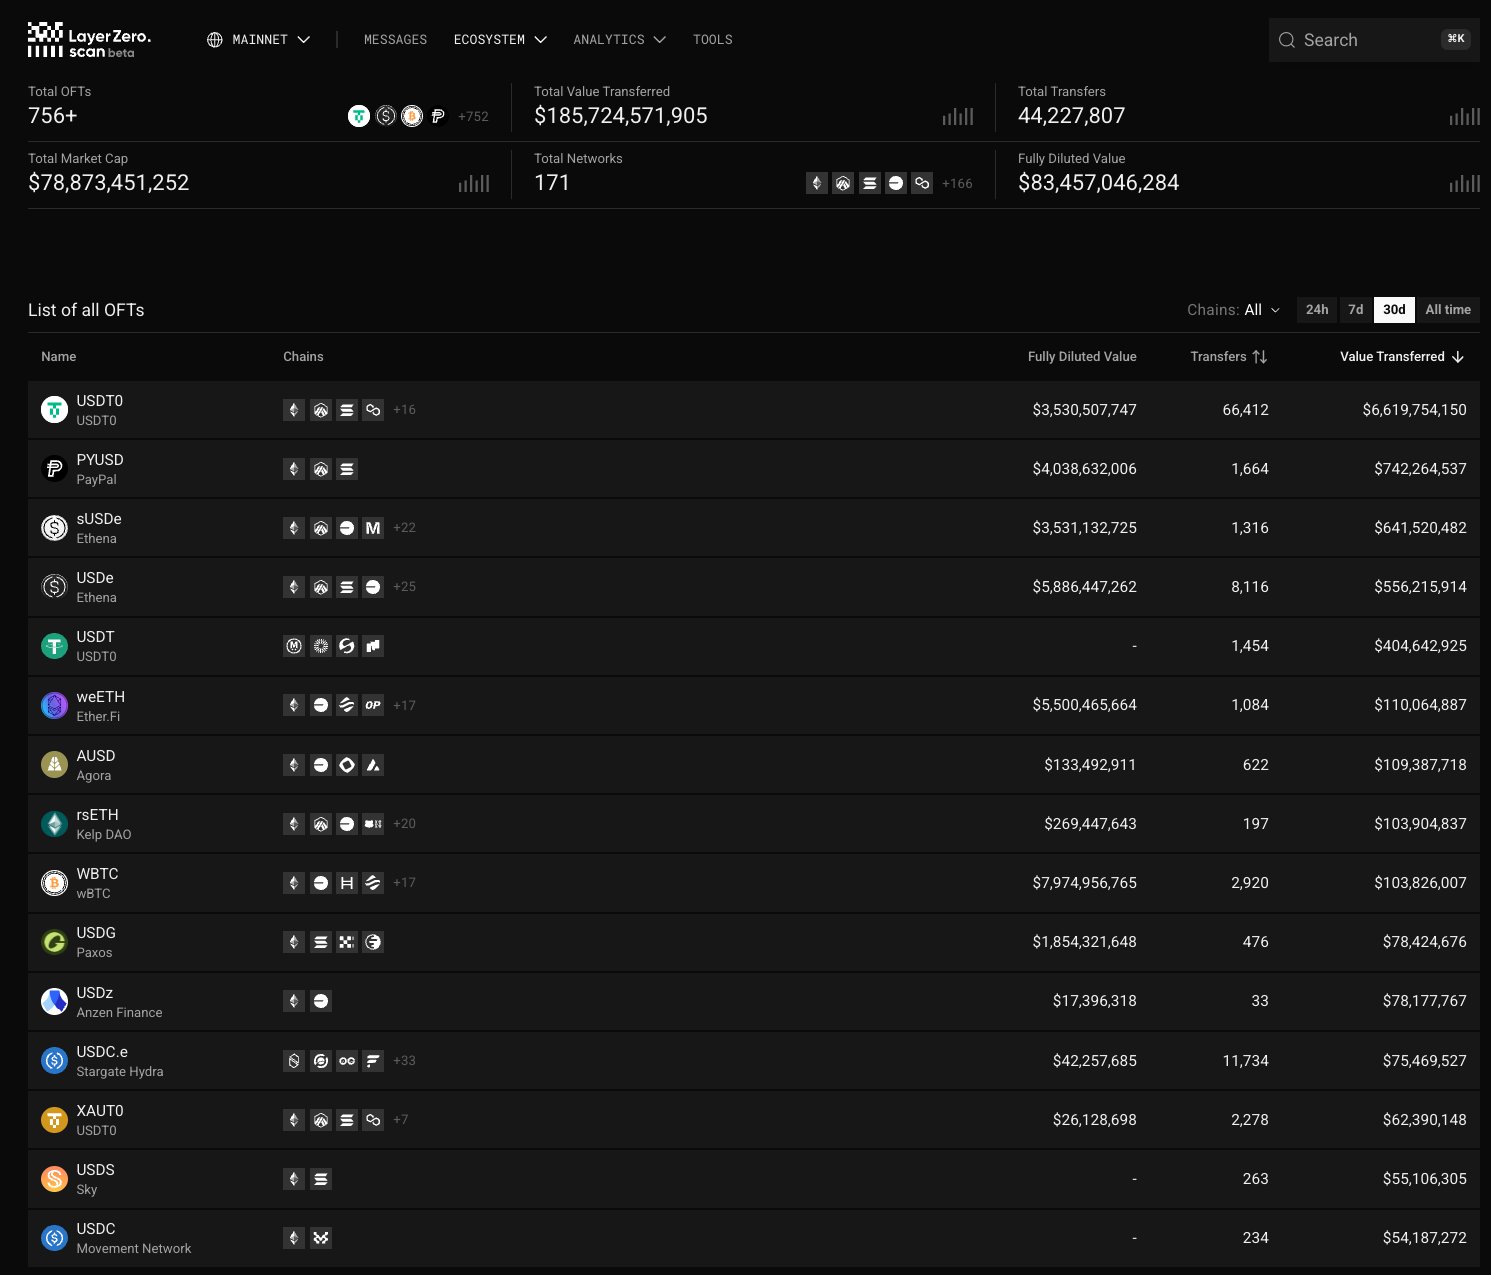This screenshot has width=1491, height=1275.
Task: Select the 24h time range
Action: pos(1317,310)
